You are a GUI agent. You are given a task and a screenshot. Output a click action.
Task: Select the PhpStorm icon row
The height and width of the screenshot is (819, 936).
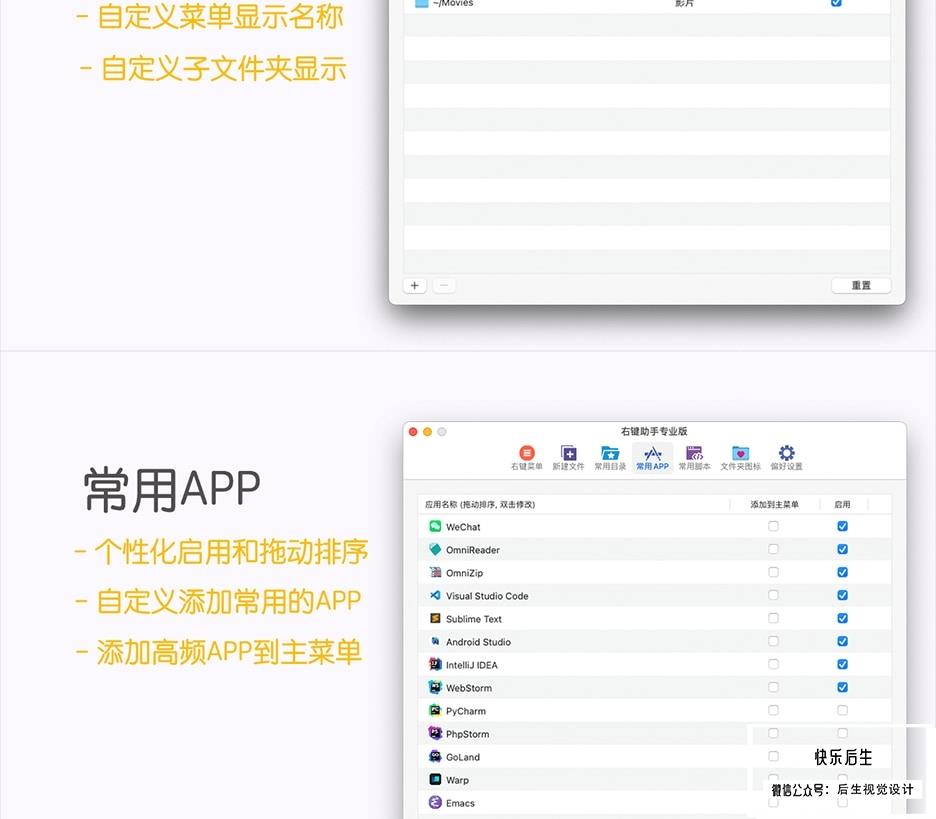pos(655,734)
